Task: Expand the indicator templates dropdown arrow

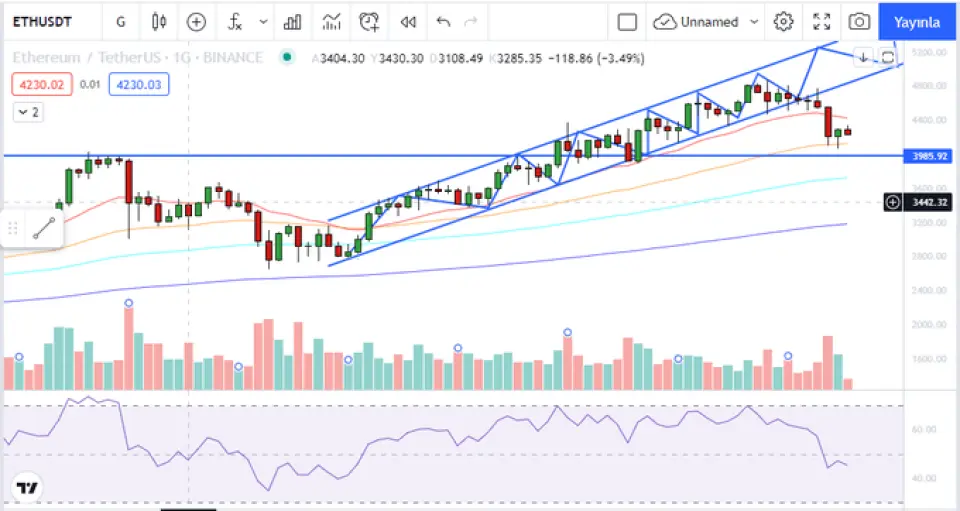Action: tap(263, 21)
